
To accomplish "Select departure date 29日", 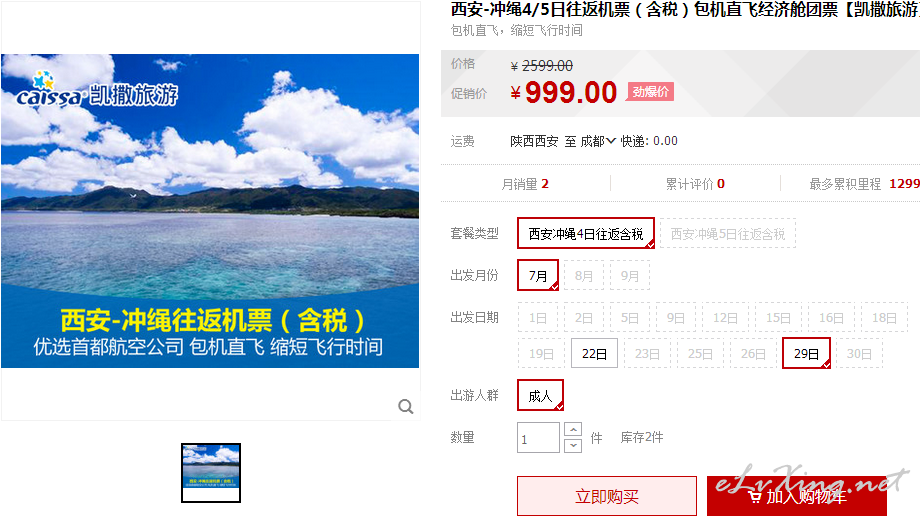I will (x=806, y=353).
